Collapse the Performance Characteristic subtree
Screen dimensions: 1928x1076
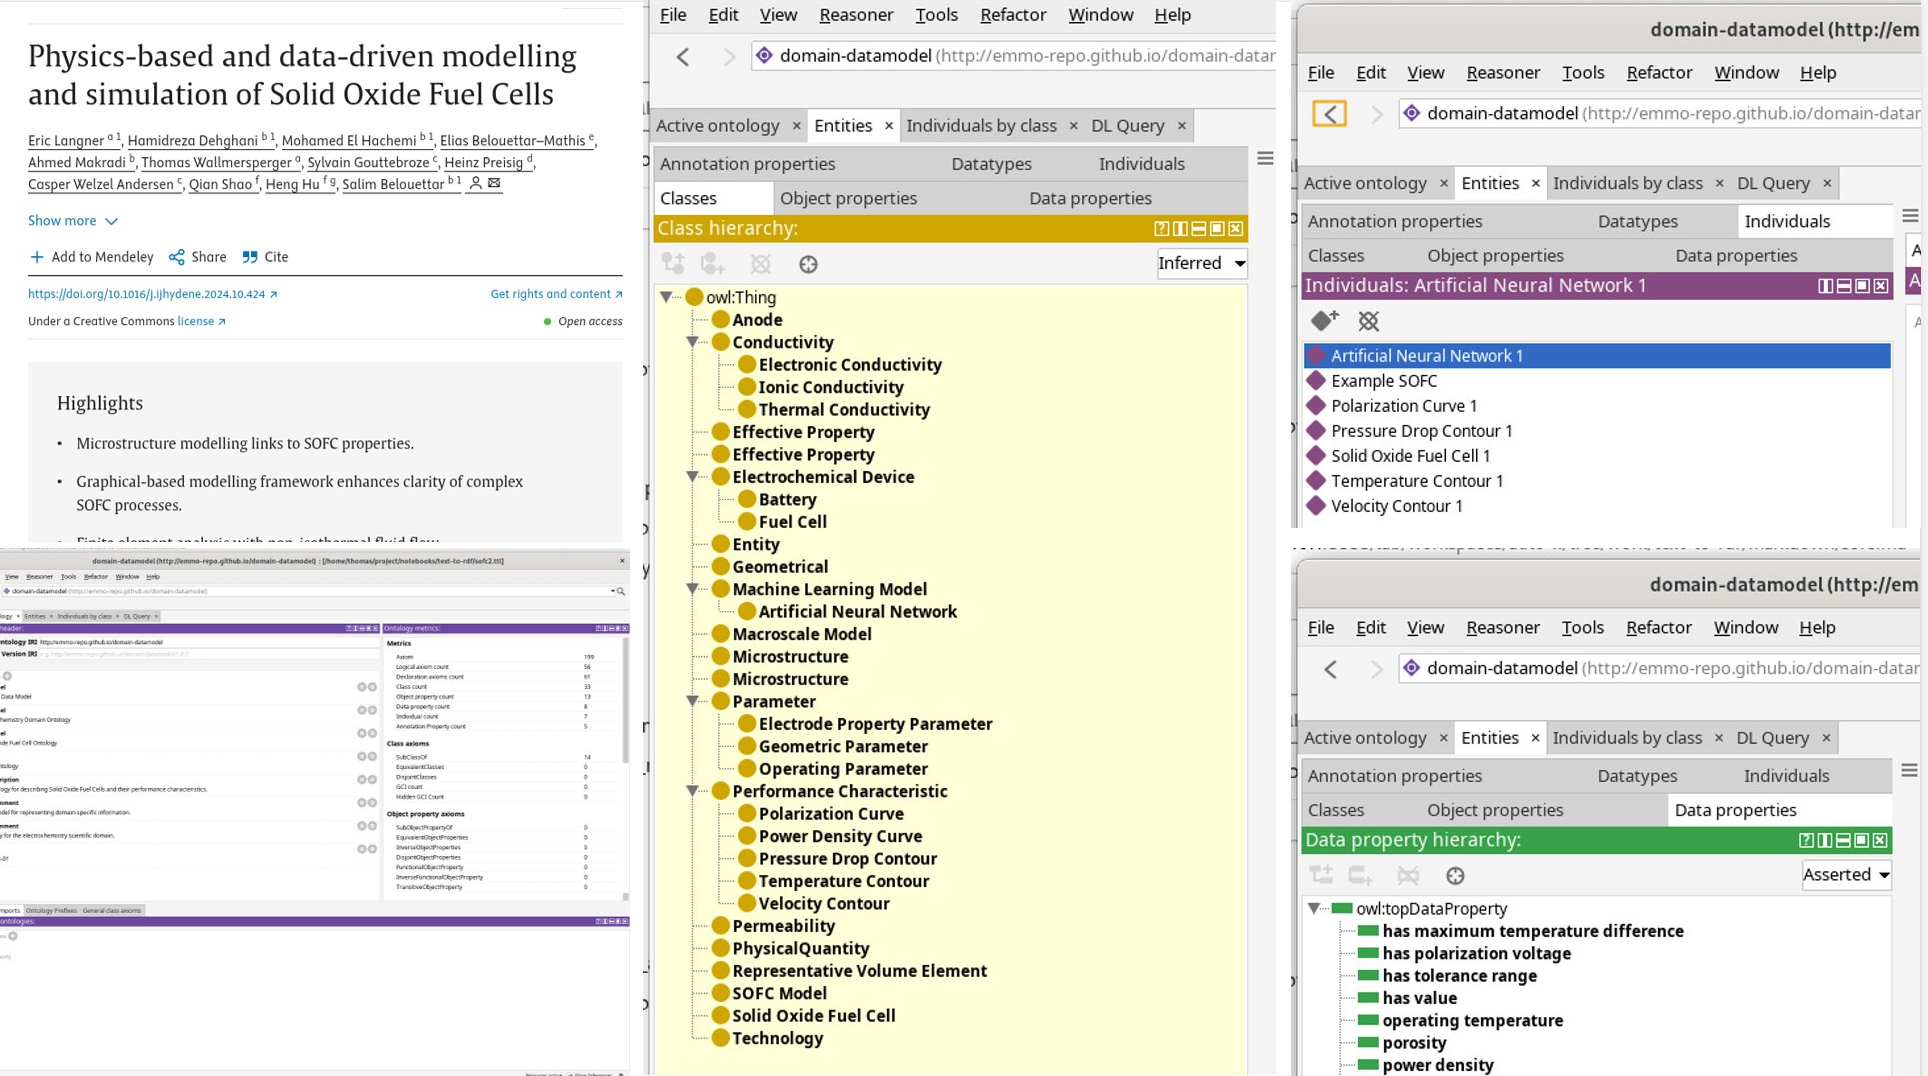[x=693, y=791]
